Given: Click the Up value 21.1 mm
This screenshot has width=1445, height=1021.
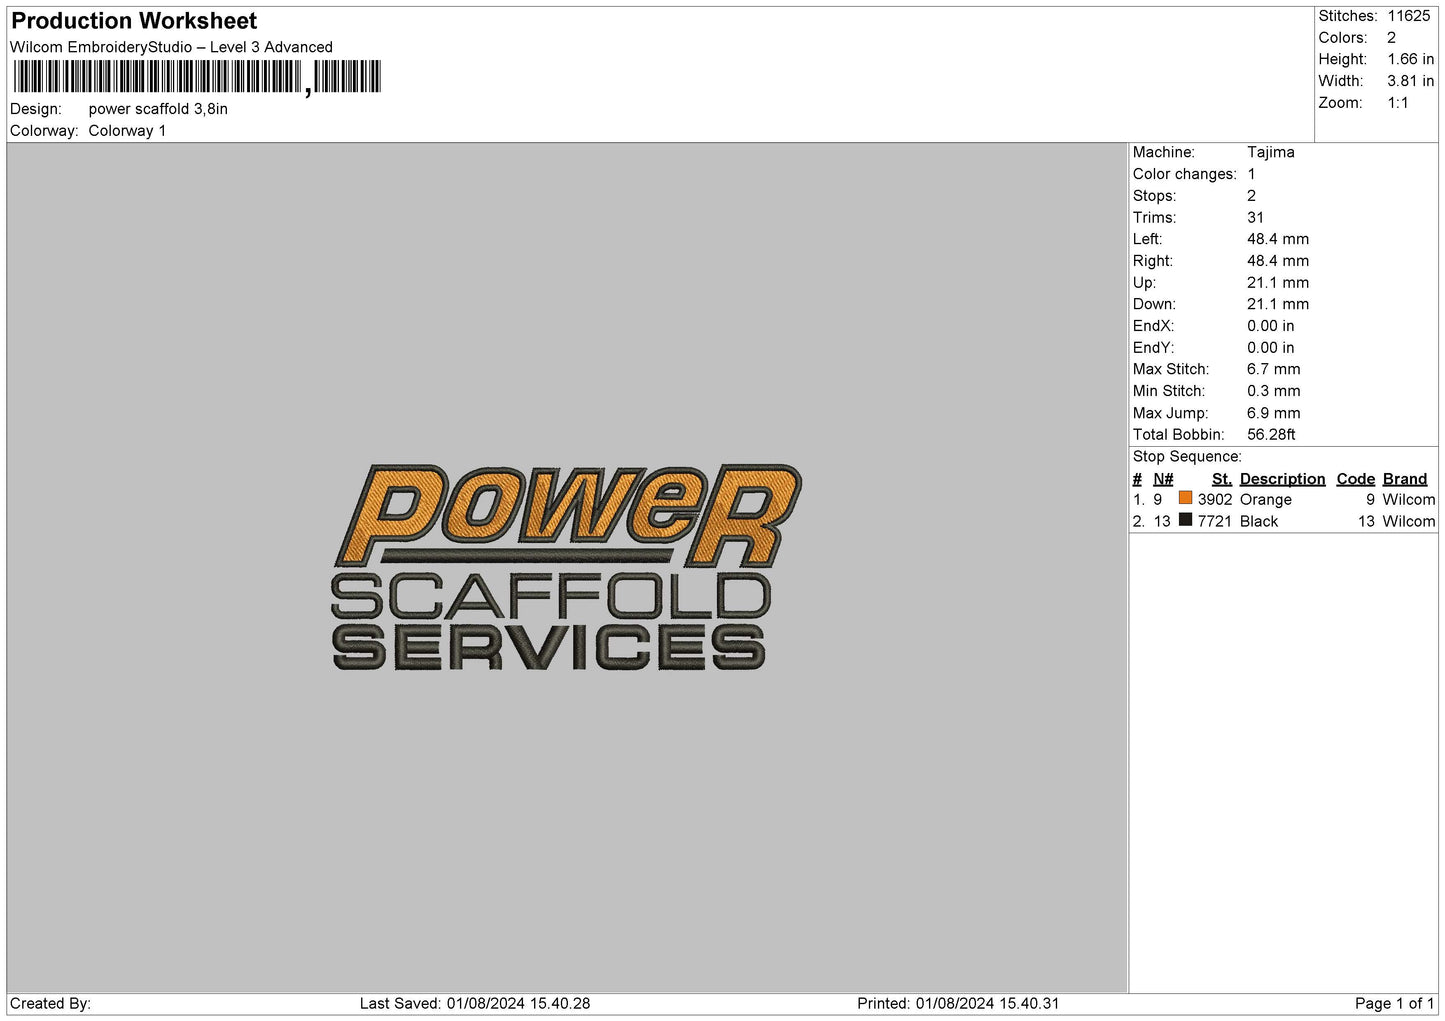Looking at the screenshot, I should [x=1277, y=283].
